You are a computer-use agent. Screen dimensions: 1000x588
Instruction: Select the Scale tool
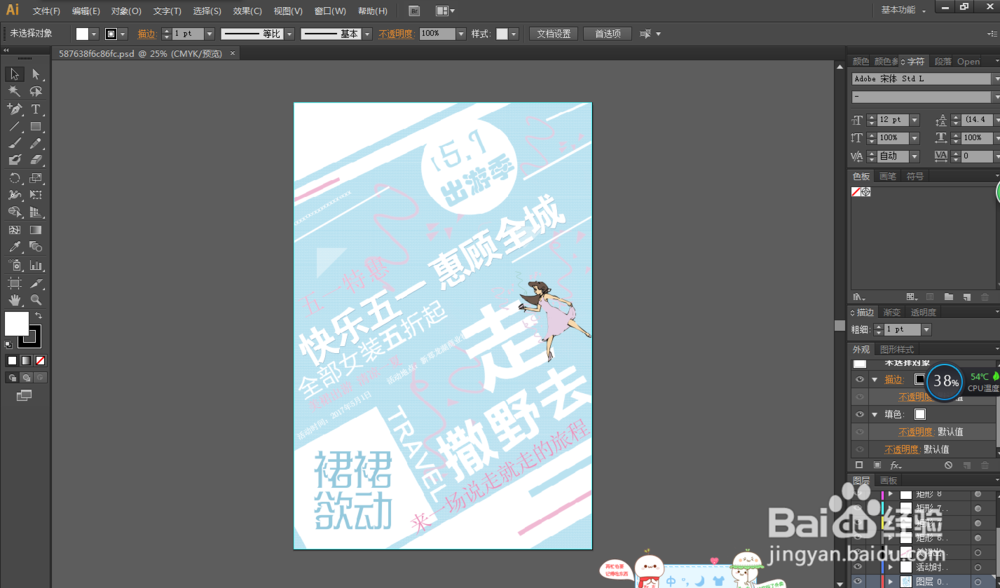point(36,178)
